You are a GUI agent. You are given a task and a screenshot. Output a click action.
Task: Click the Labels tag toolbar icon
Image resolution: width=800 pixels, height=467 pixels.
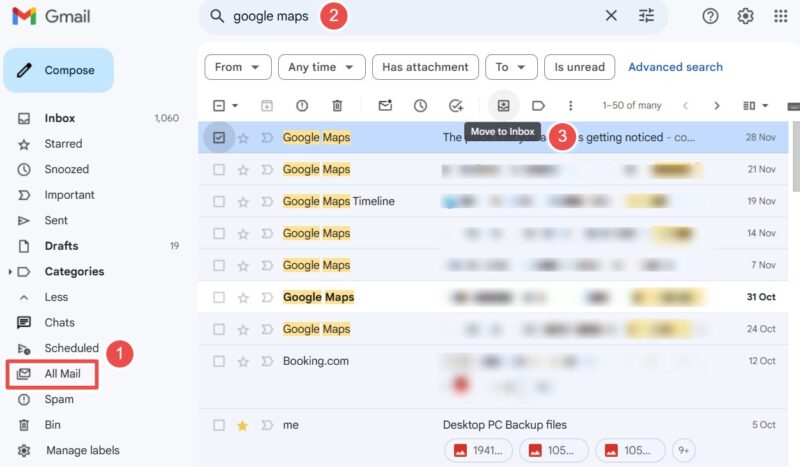(538, 106)
